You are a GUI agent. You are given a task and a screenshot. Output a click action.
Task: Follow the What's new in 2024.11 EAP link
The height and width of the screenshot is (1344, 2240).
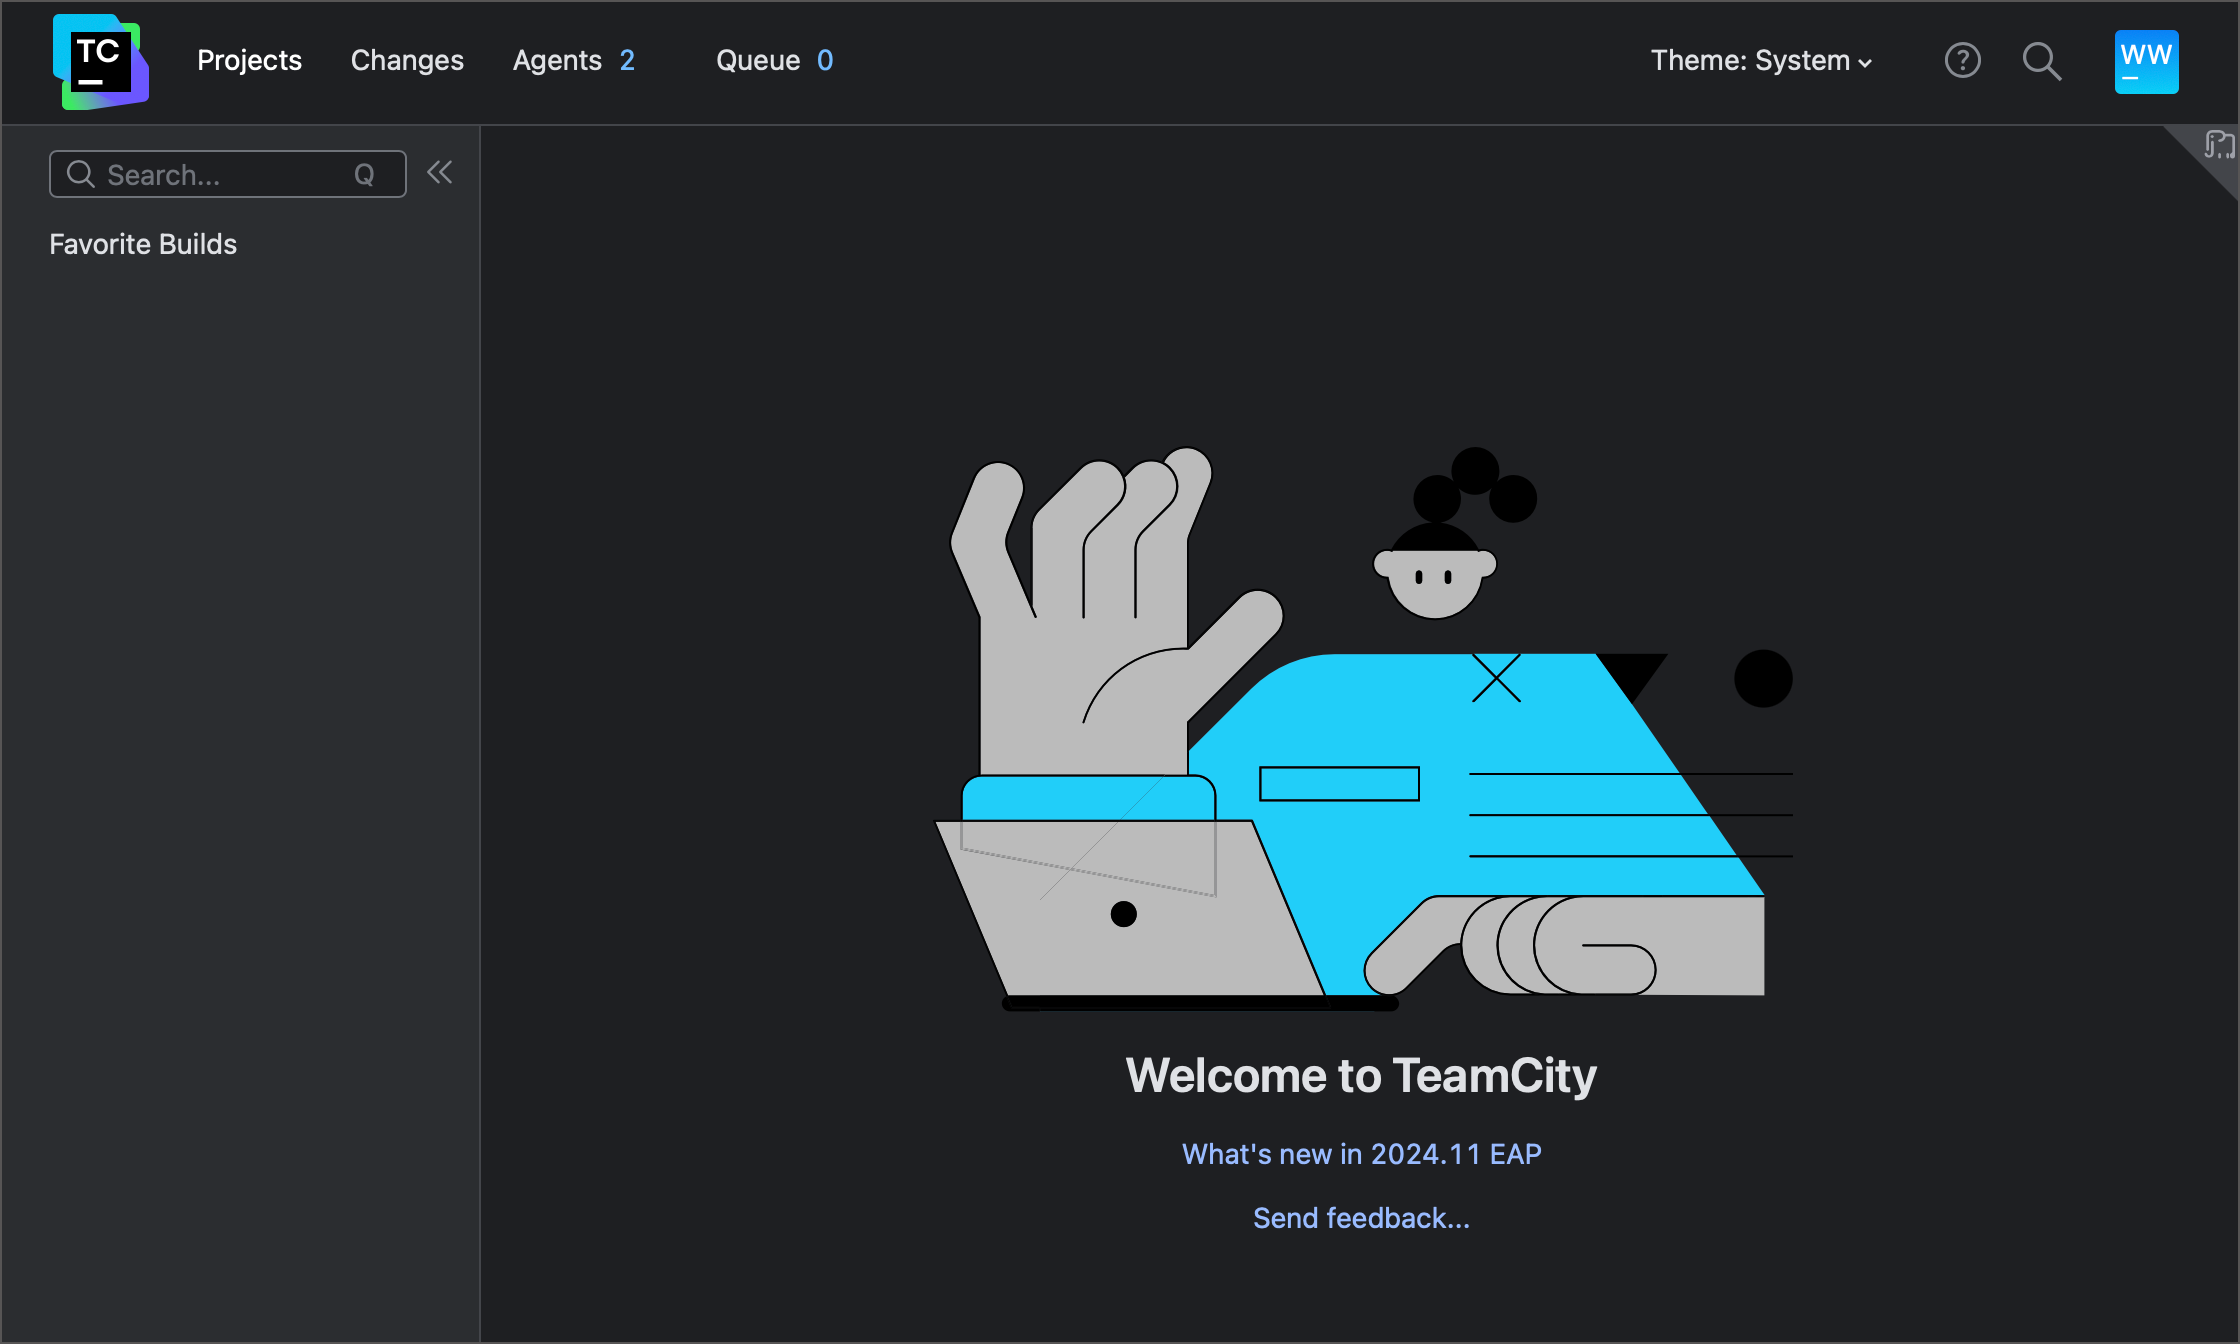(1360, 1153)
